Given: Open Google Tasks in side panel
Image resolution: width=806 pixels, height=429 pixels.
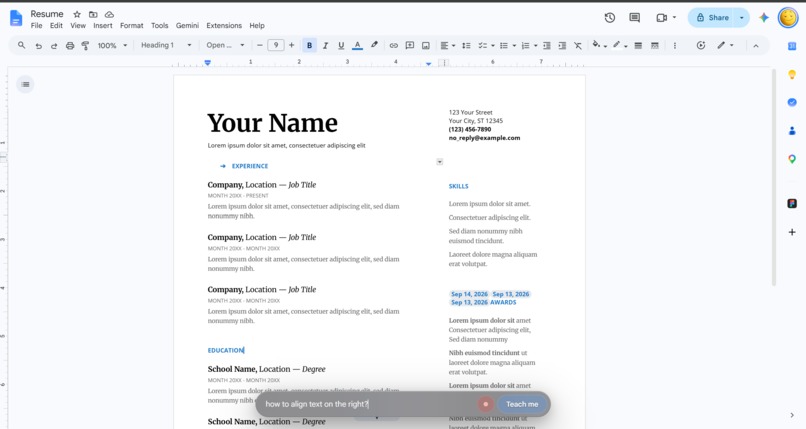Looking at the screenshot, I should click(792, 102).
